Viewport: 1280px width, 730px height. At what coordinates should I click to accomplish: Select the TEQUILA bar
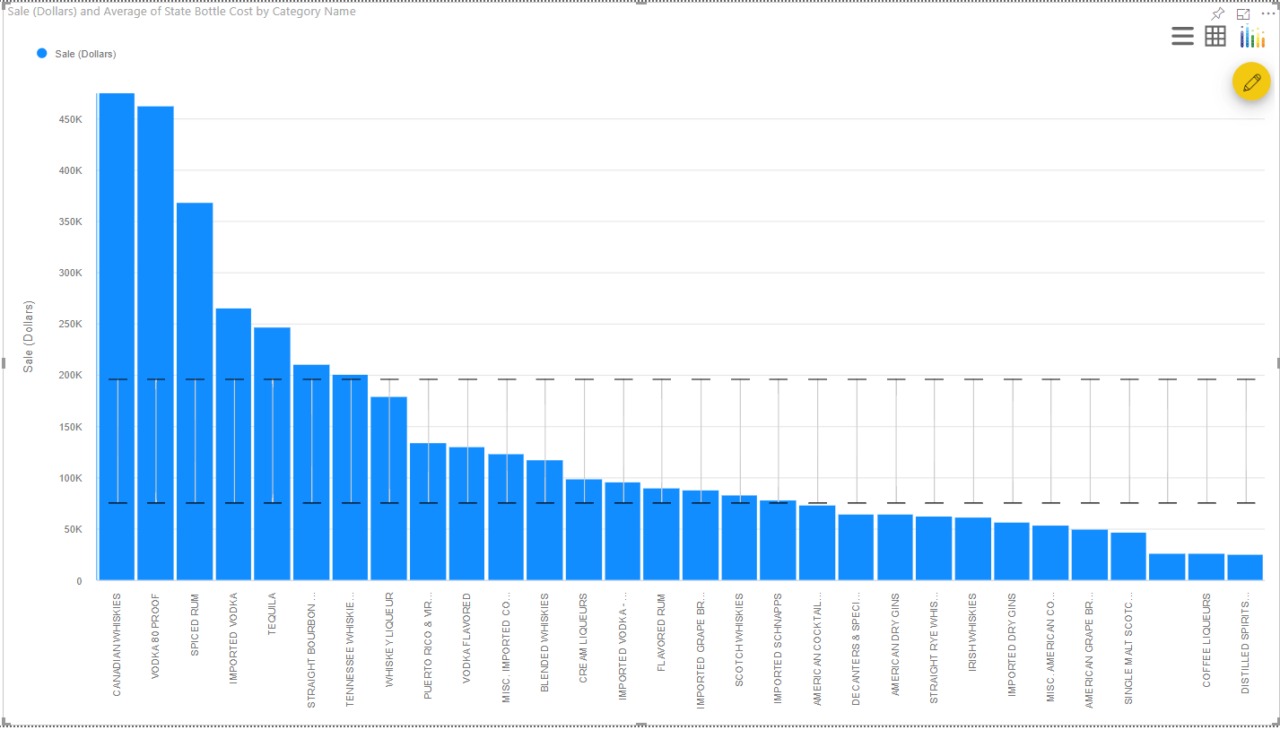[x=272, y=450]
